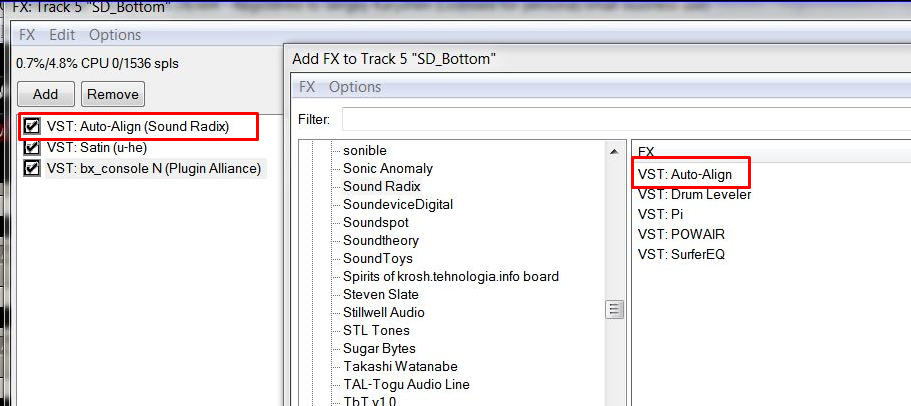Choose VST: Drum Leveler plugin
911x406 pixels.
point(694,194)
